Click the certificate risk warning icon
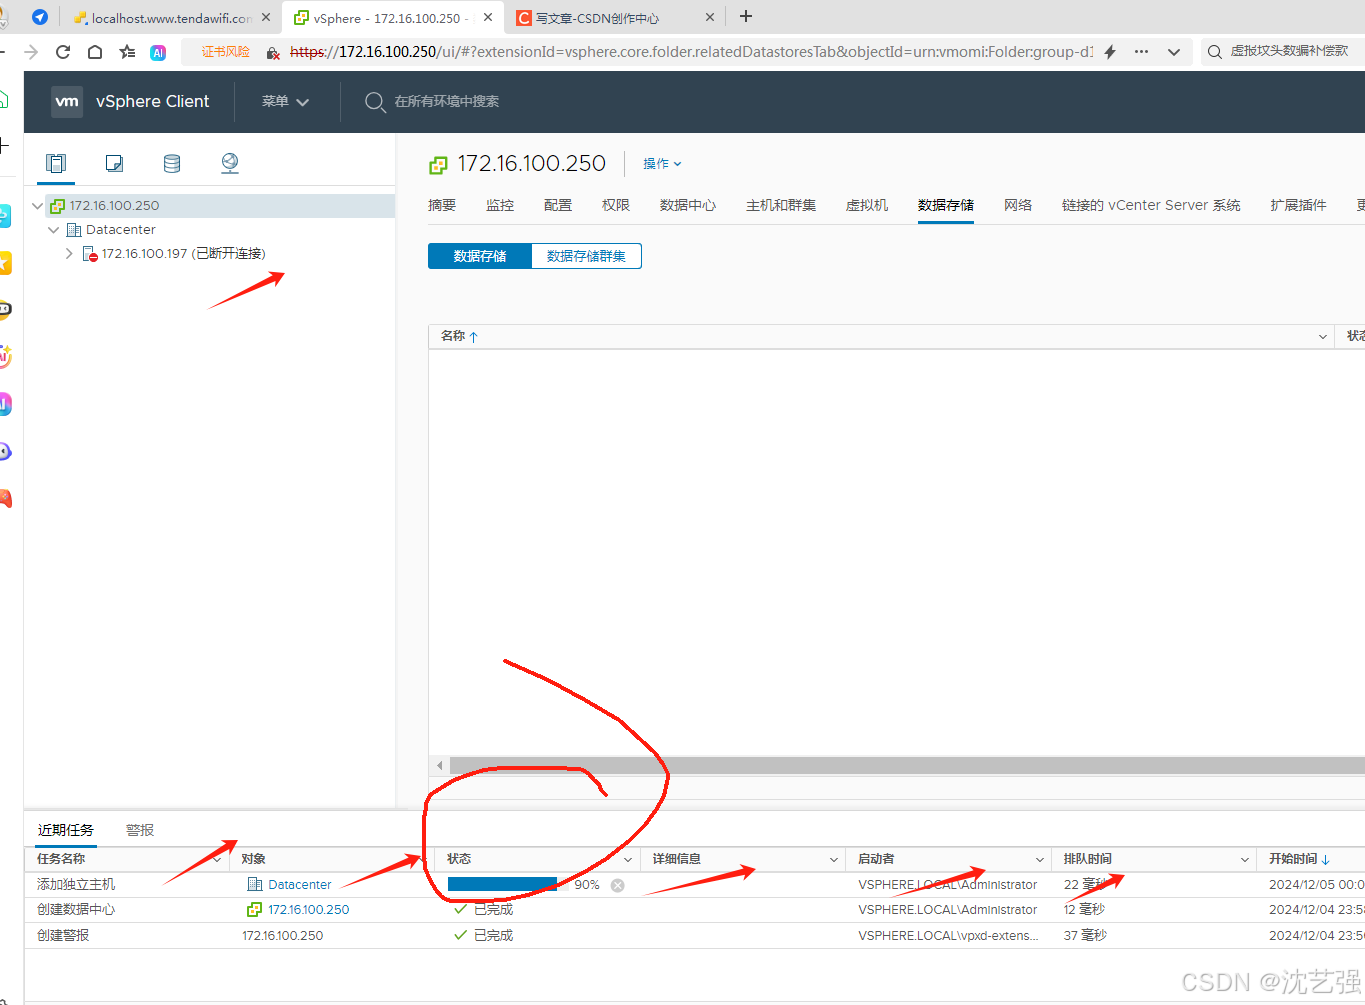1365x1005 pixels. pos(273,52)
